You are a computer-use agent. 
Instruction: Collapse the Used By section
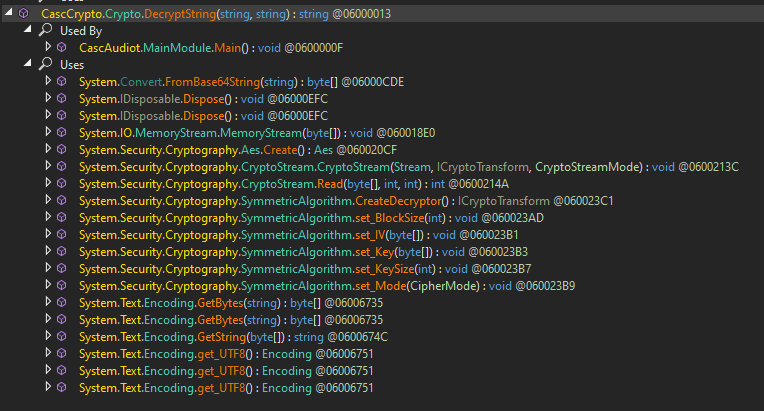pos(28,30)
